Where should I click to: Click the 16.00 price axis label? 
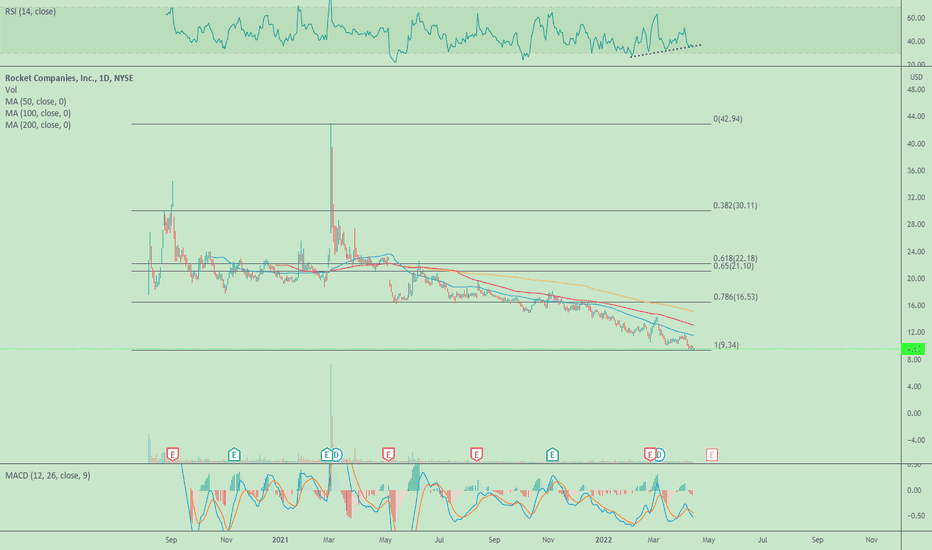tap(916, 306)
